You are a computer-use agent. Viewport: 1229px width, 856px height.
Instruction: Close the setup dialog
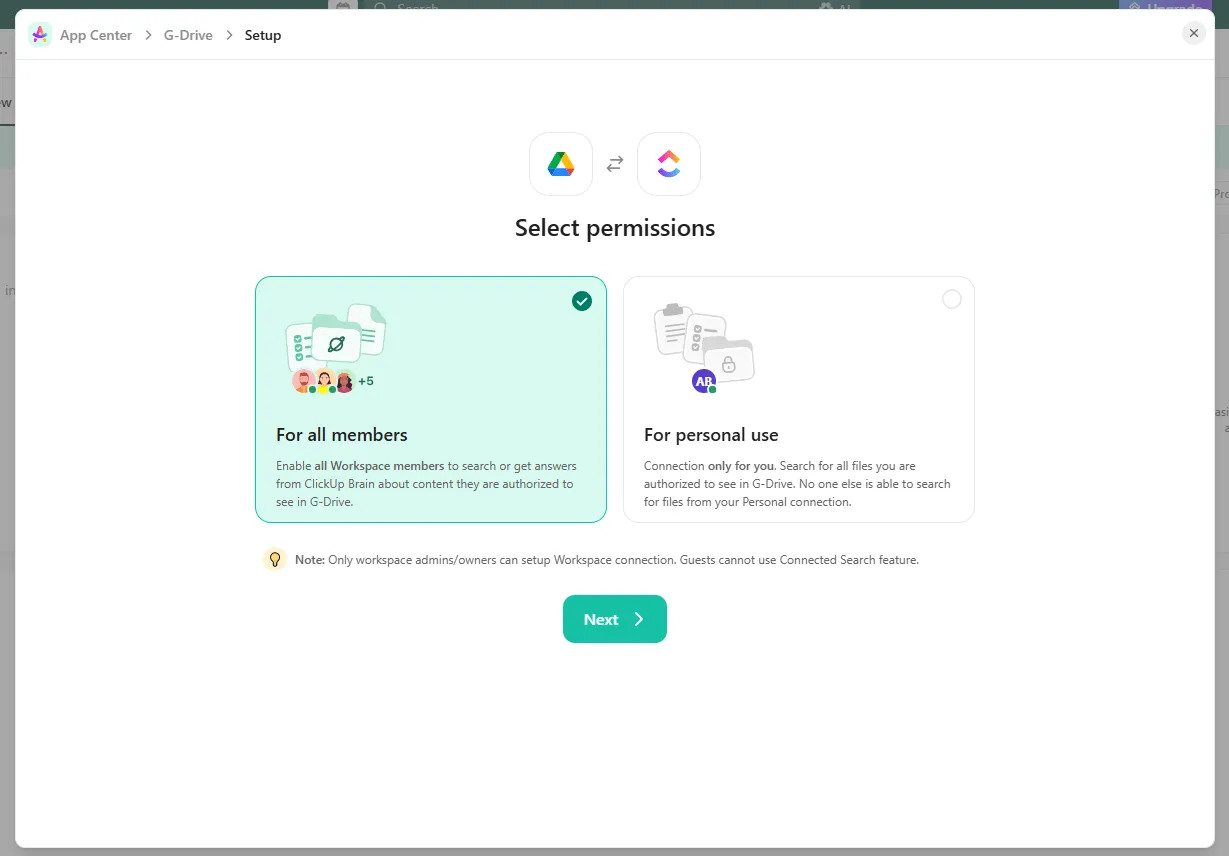[1194, 33]
